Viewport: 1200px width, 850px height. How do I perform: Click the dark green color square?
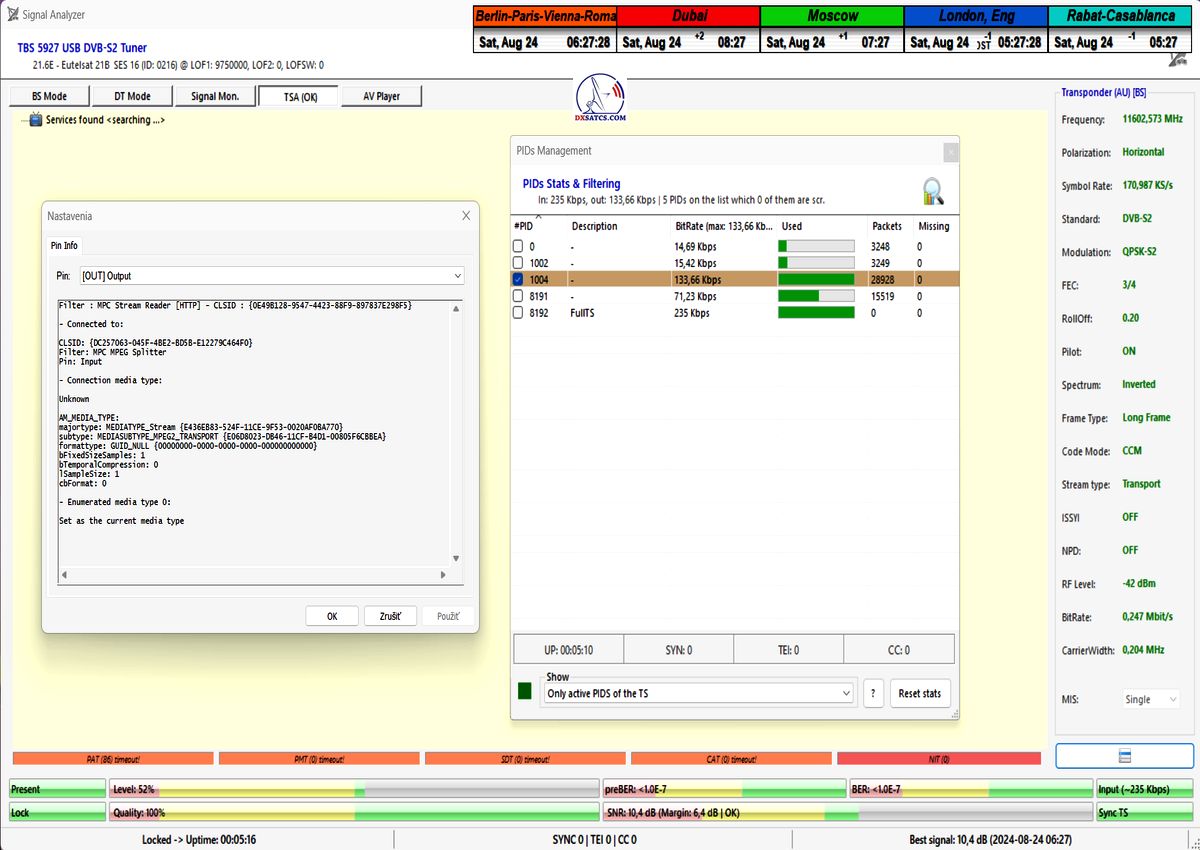[x=525, y=692]
